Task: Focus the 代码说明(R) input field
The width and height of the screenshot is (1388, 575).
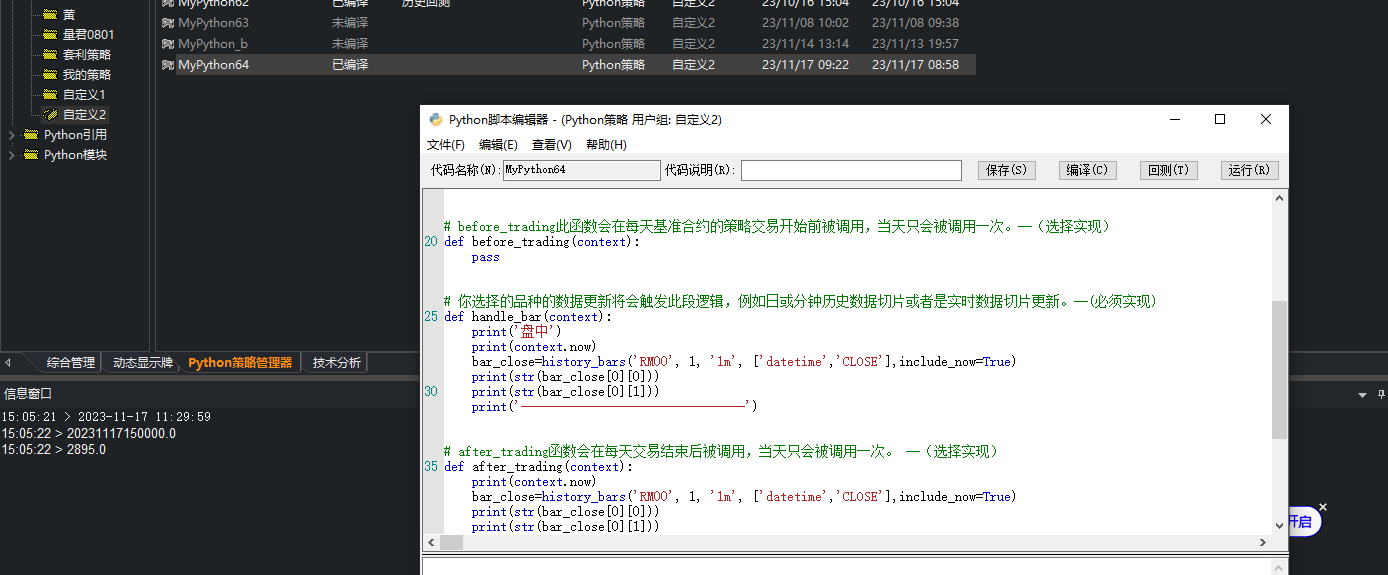Action: coord(850,171)
